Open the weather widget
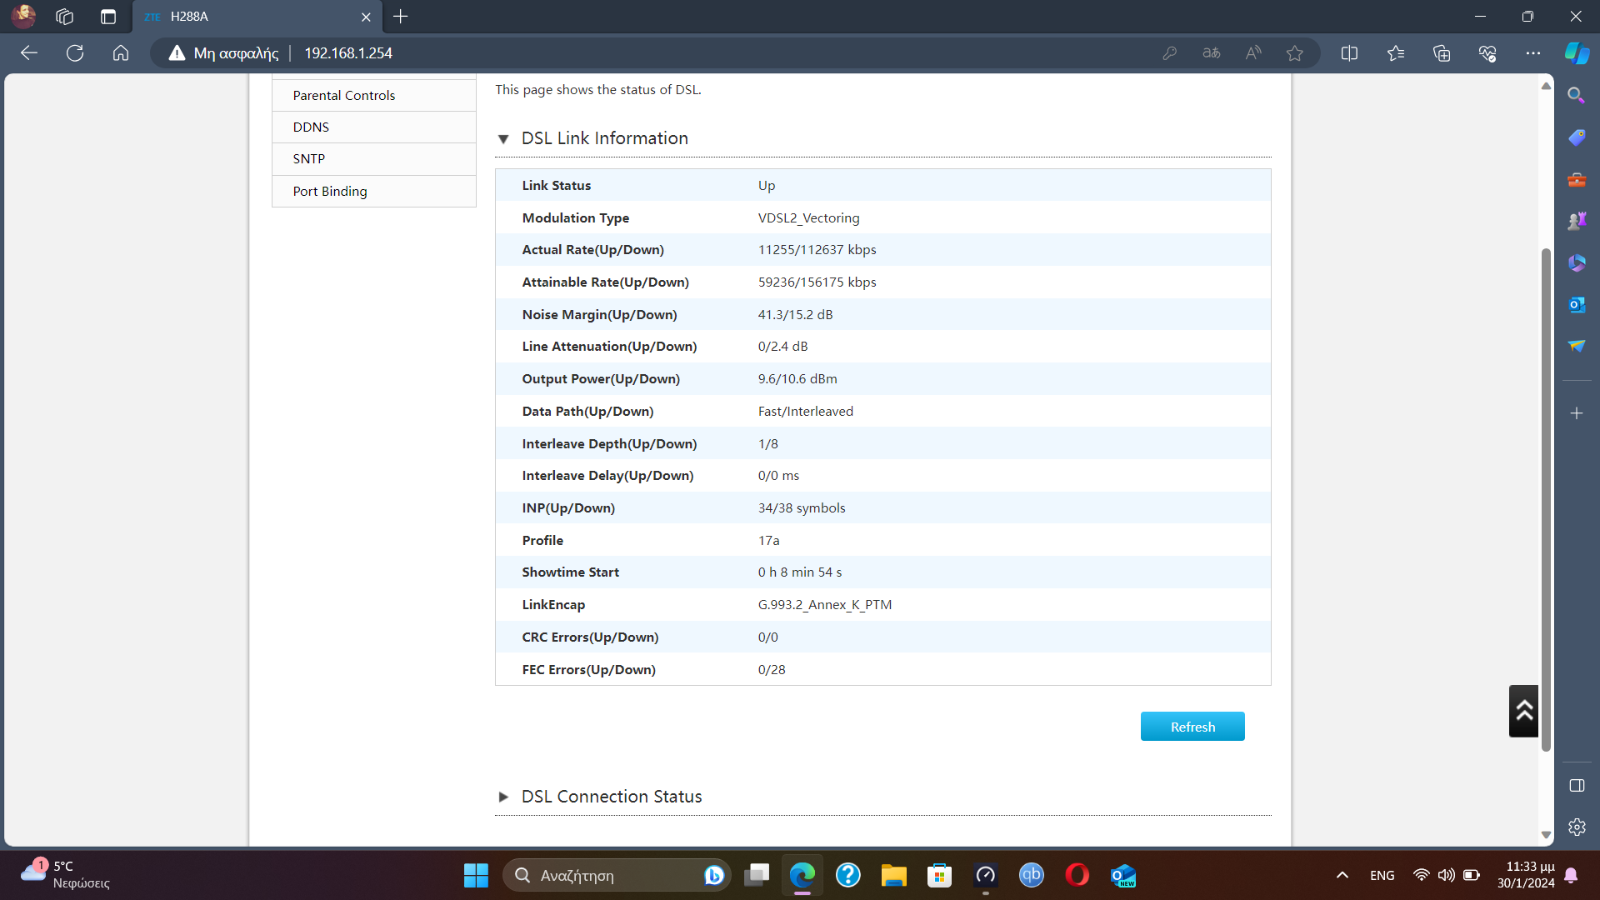Image resolution: width=1600 pixels, height=900 pixels. (x=65, y=874)
